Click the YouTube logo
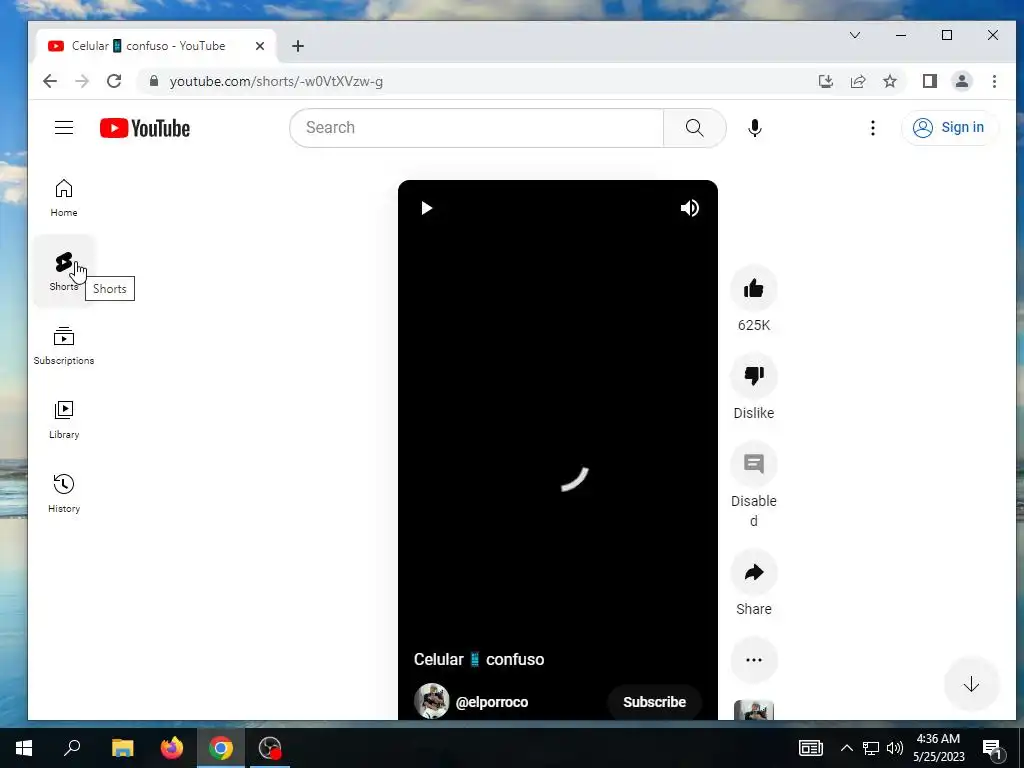 coord(145,128)
